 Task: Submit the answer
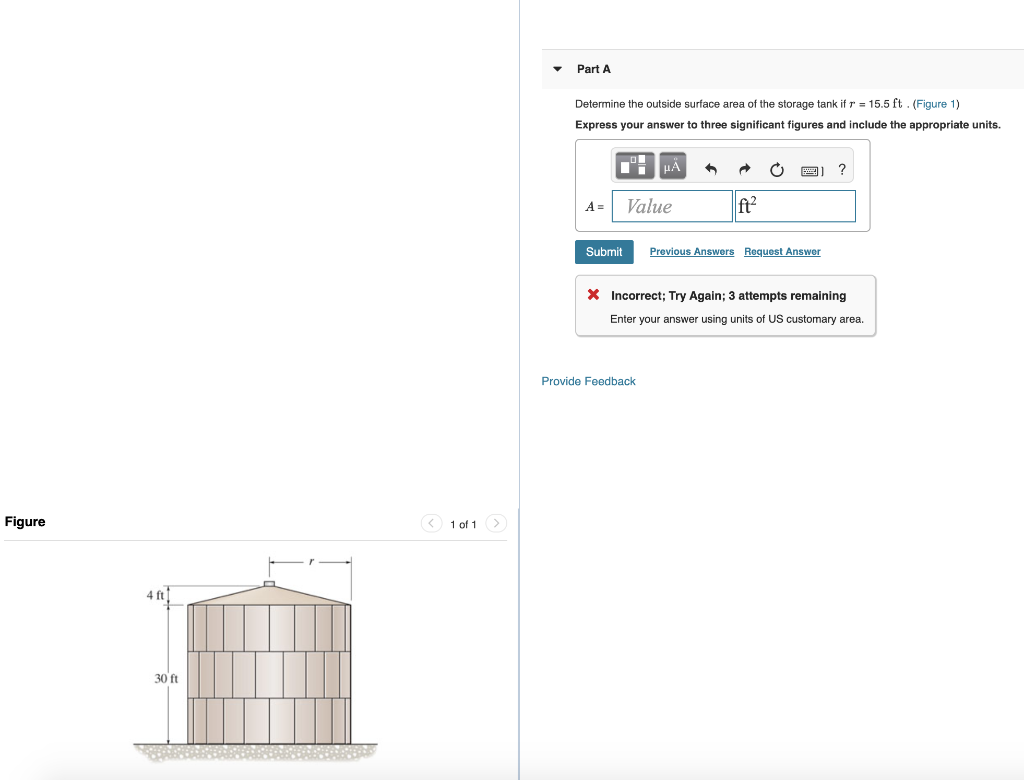[x=604, y=252]
